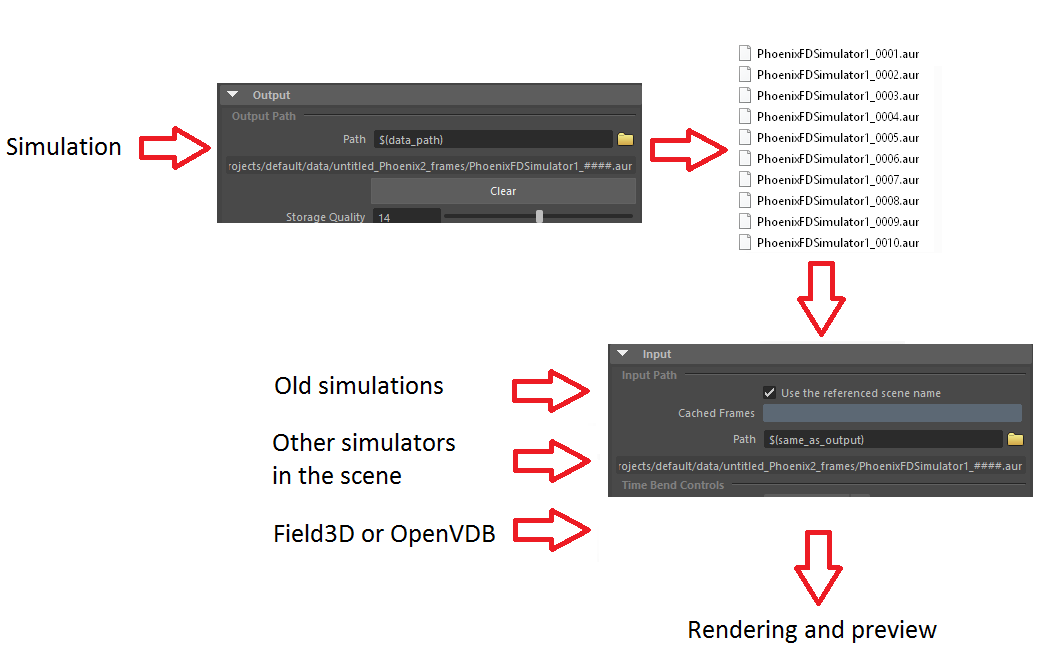Screen dimensions: 1044x651
Task: Collapse the Output rollout triangle
Action: pyautogui.click(x=232, y=95)
